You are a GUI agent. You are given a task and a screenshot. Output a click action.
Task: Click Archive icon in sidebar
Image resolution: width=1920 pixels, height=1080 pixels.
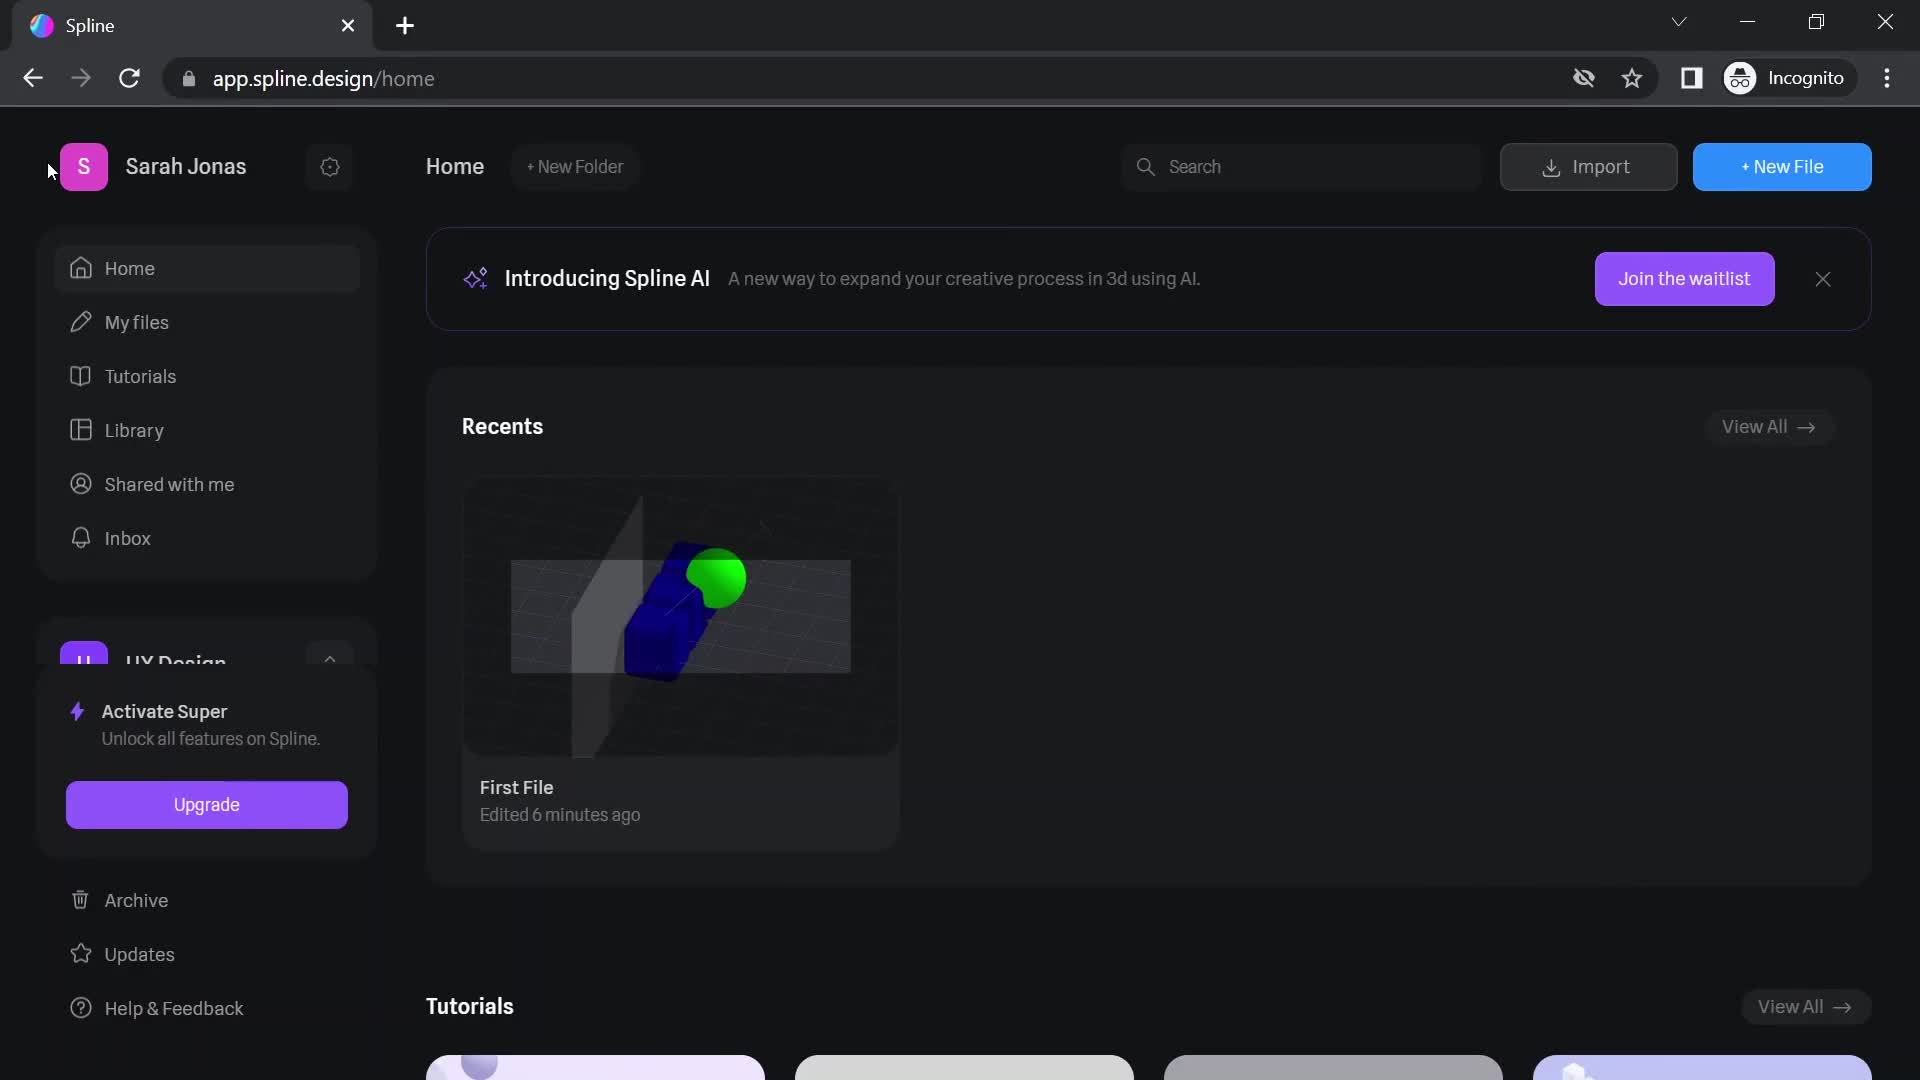click(79, 899)
